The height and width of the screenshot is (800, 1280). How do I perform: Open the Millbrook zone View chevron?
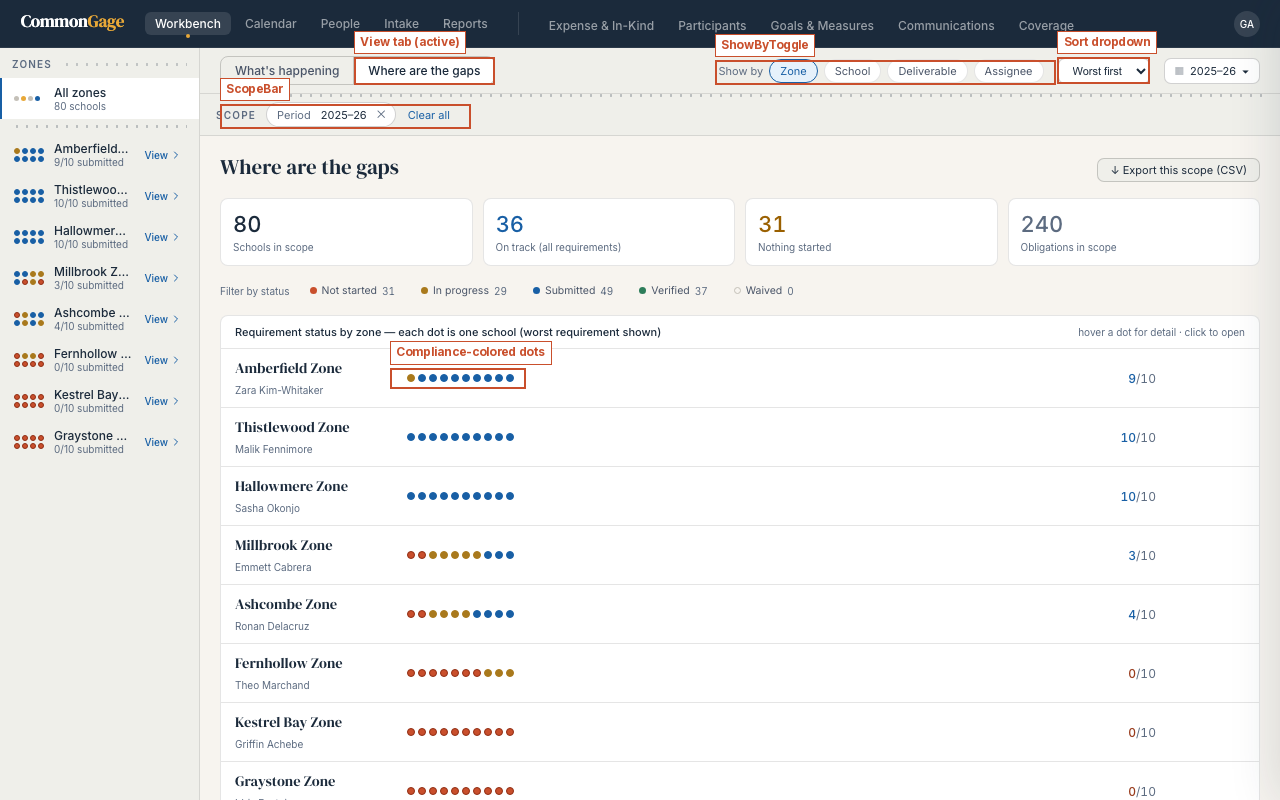176,278
